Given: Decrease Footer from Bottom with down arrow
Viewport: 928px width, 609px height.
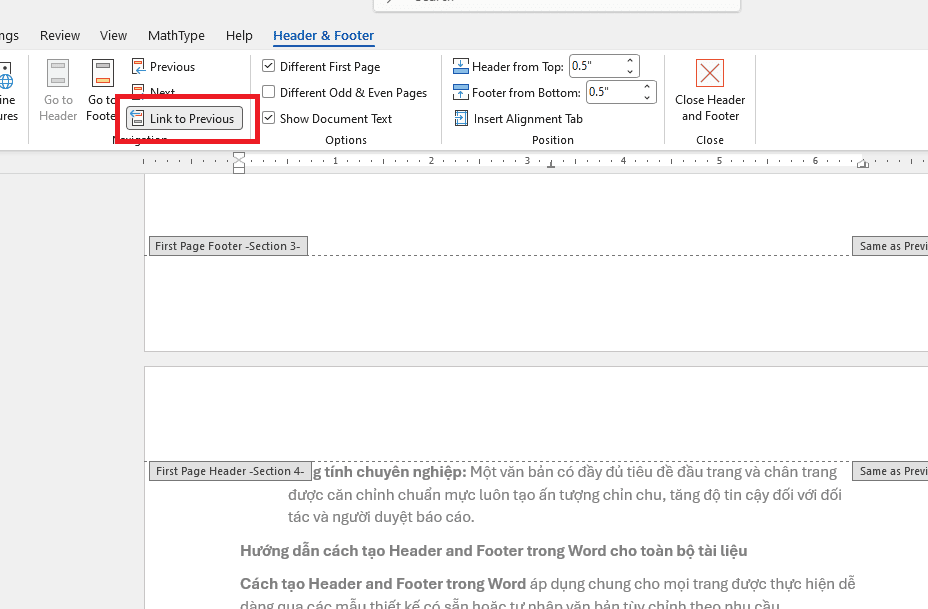Looking at the screenshot, I should pos(647,98).
